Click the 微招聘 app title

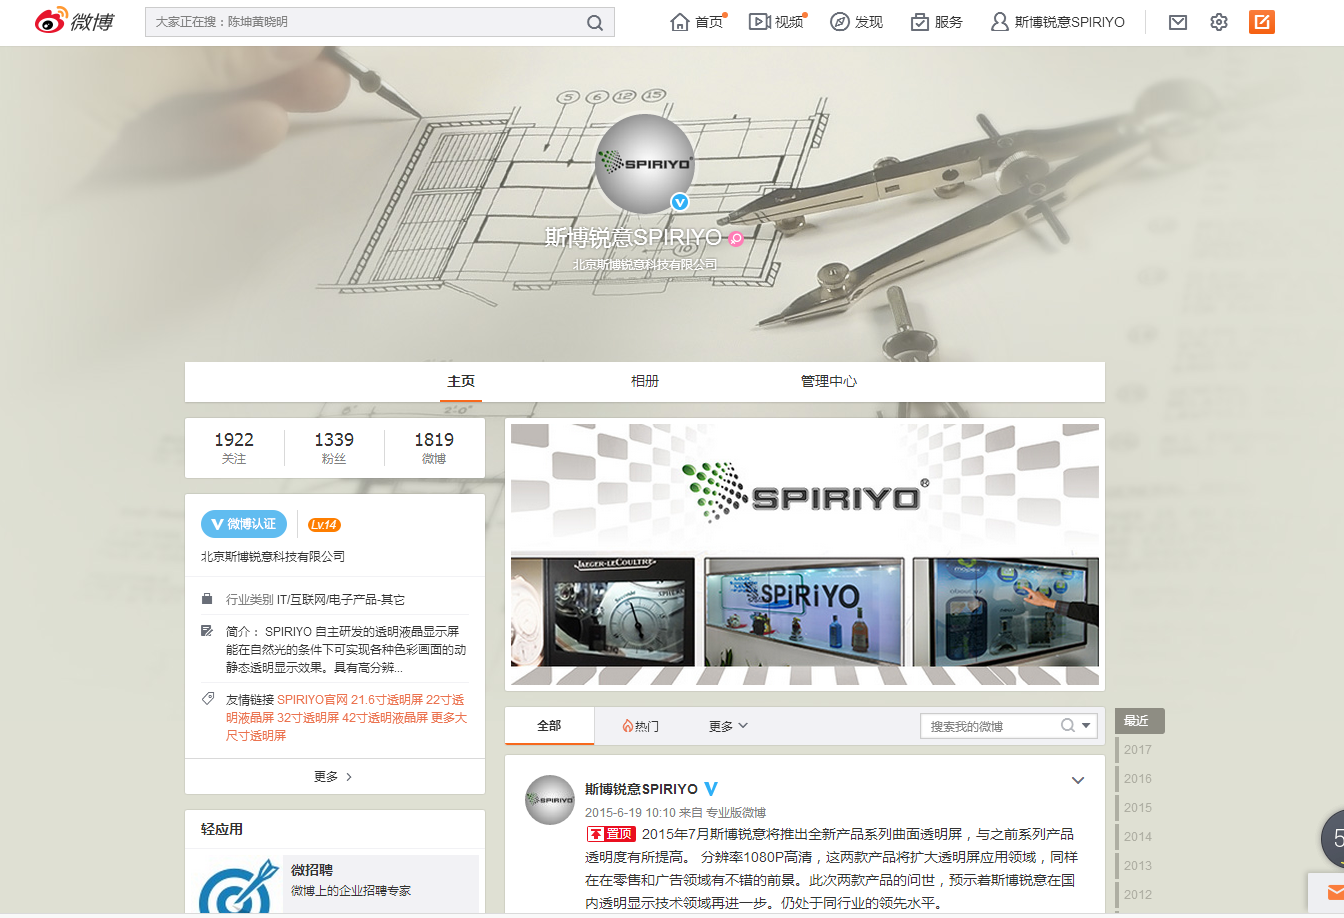point(312,870)
